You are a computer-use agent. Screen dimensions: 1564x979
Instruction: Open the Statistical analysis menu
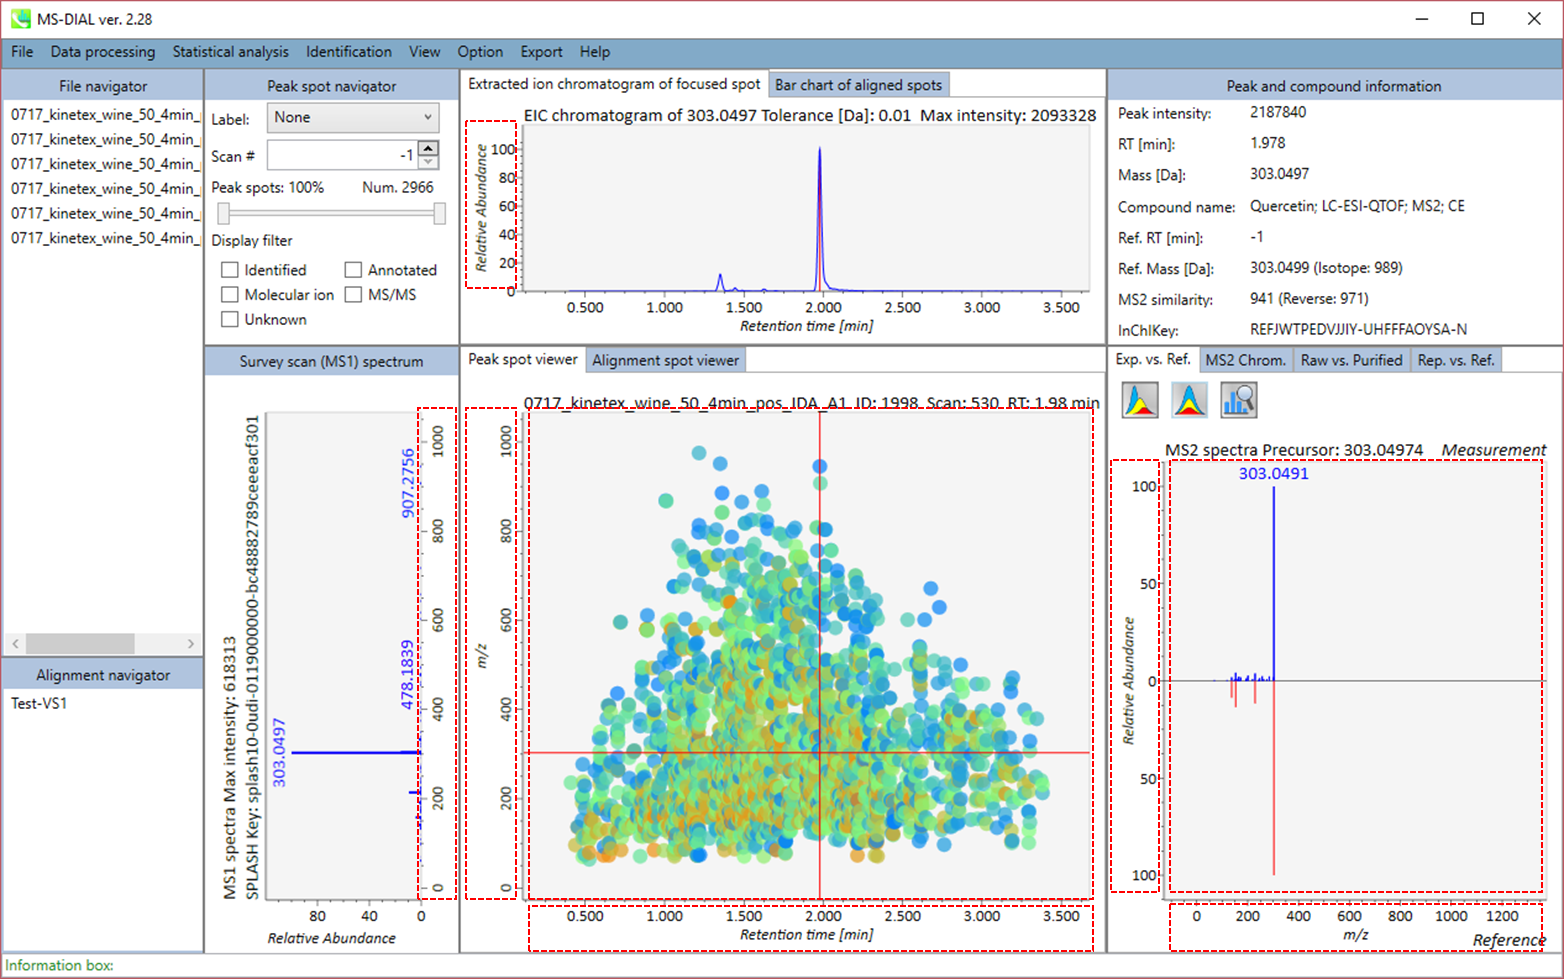tap(230, 52)
